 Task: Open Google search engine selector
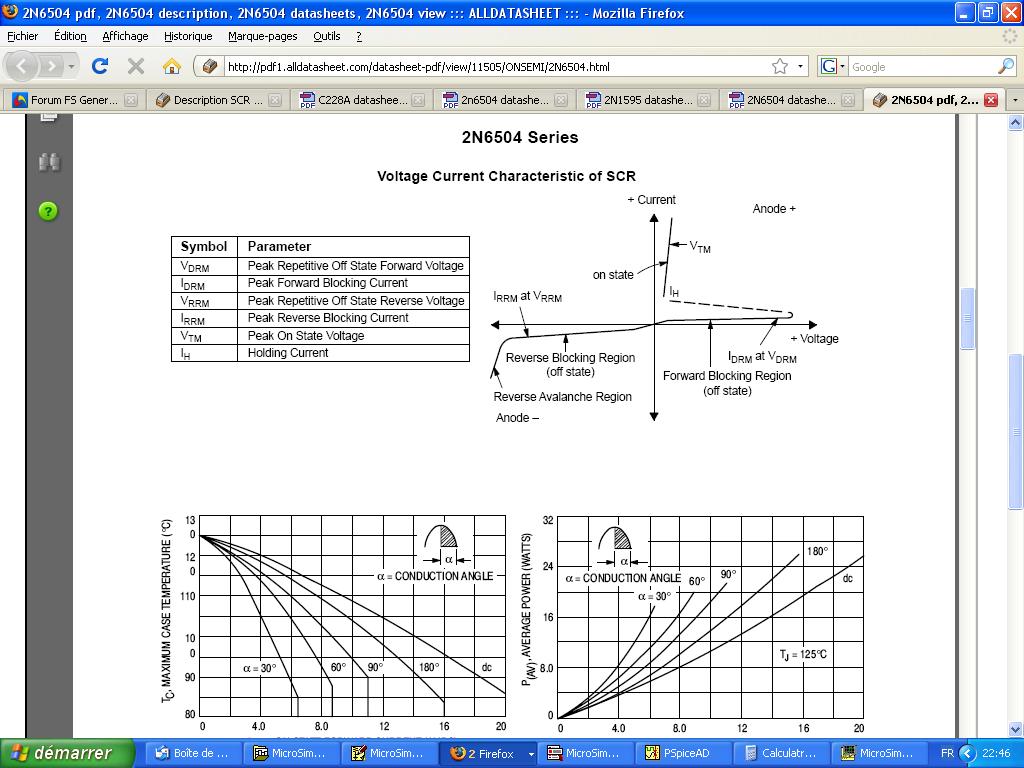[x=833, y=66]
